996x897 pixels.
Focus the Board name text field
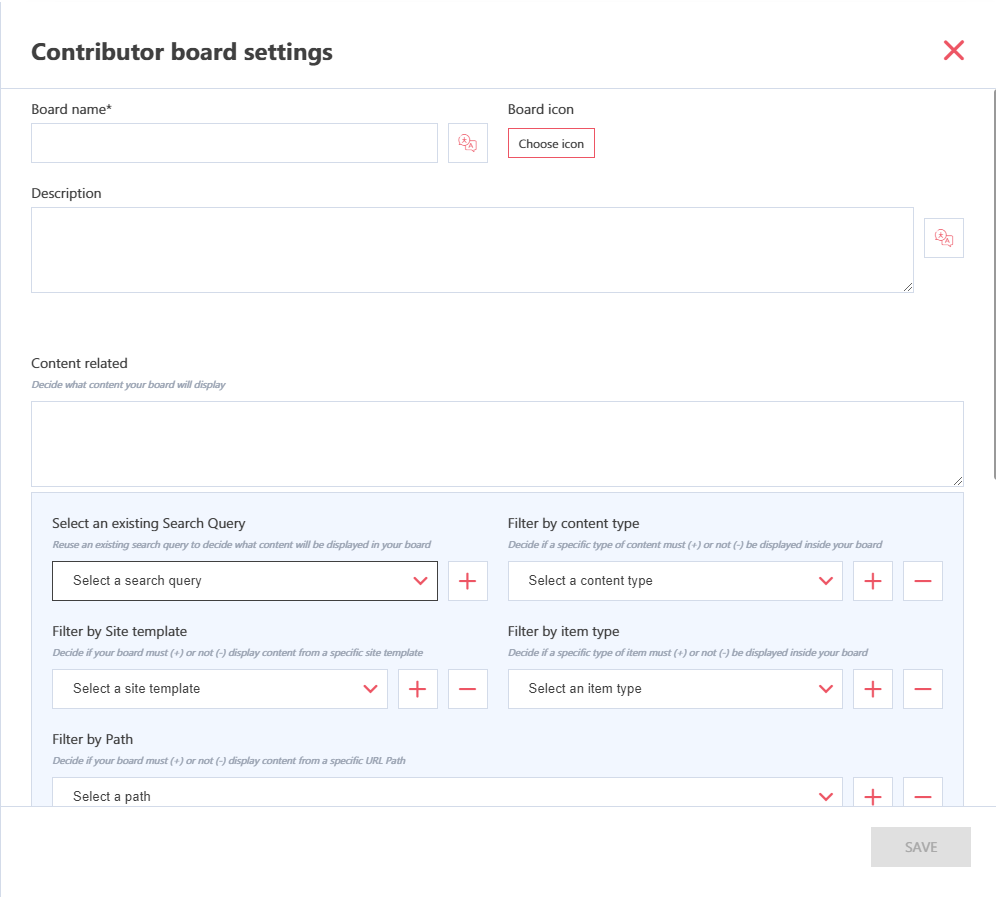tap(234, 143)
